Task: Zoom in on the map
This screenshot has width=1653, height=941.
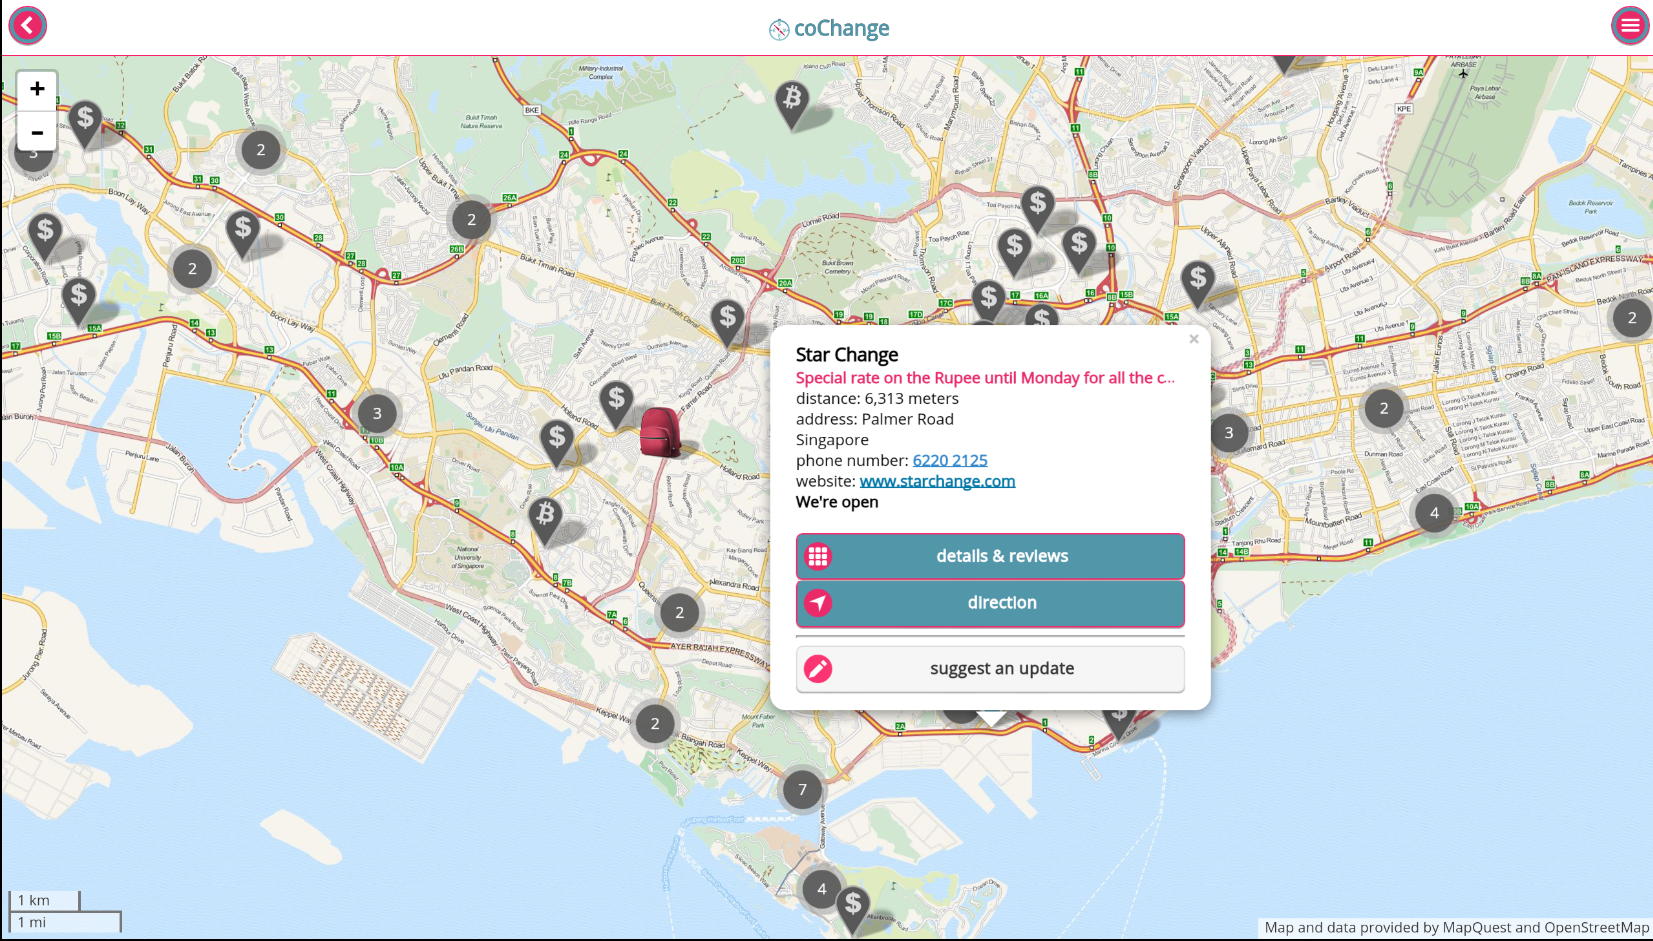Action: 37,90
